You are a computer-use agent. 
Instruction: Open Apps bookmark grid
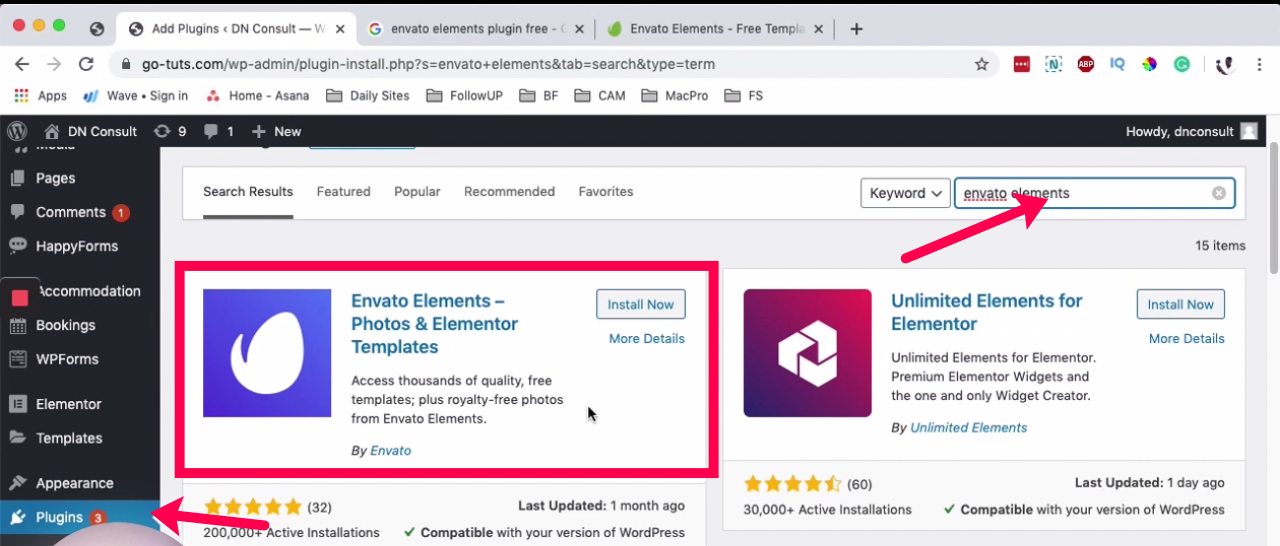pyautogui.click(x=41, y=96)
